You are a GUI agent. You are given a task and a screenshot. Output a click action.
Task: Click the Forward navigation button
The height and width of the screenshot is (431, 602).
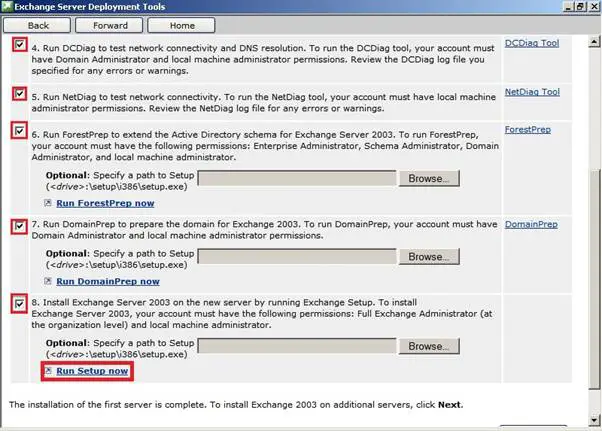[109, 25]
